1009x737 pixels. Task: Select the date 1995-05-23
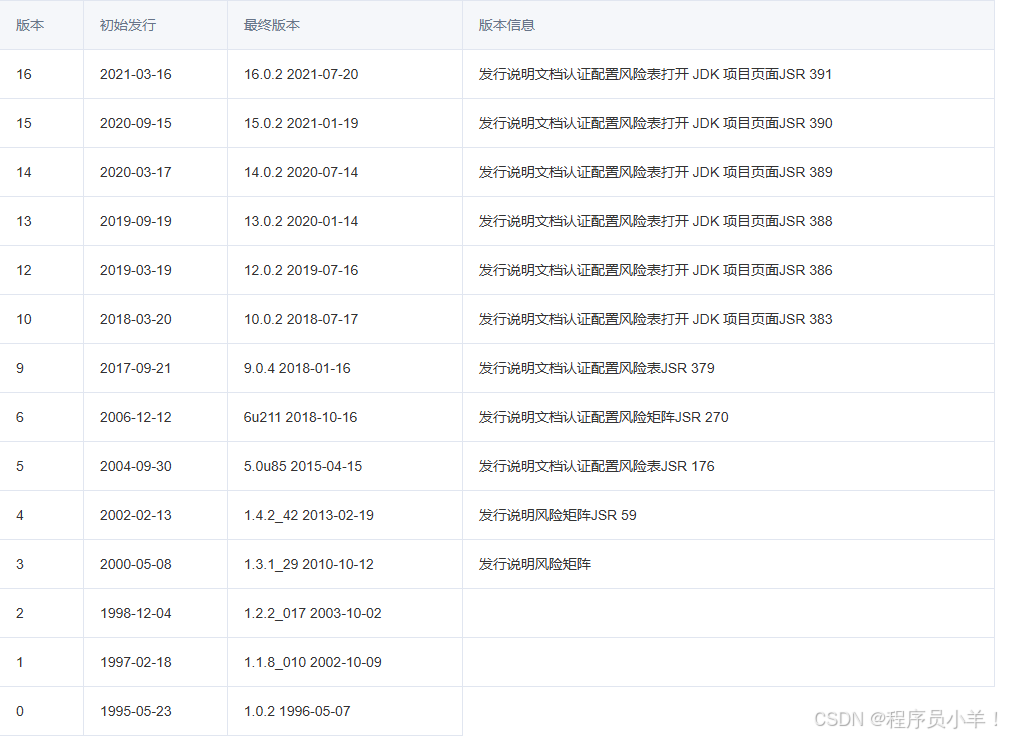(x=136, y=710)
